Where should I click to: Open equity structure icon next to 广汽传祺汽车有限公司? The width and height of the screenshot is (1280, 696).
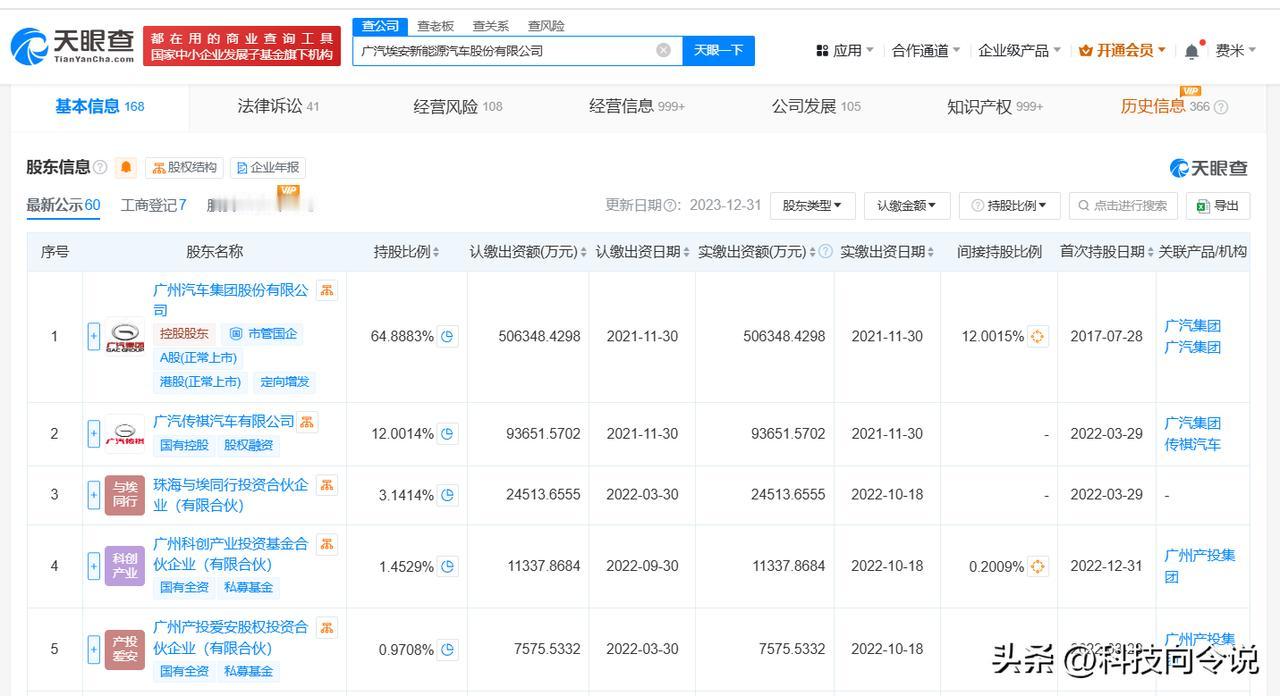coord(308,421)
